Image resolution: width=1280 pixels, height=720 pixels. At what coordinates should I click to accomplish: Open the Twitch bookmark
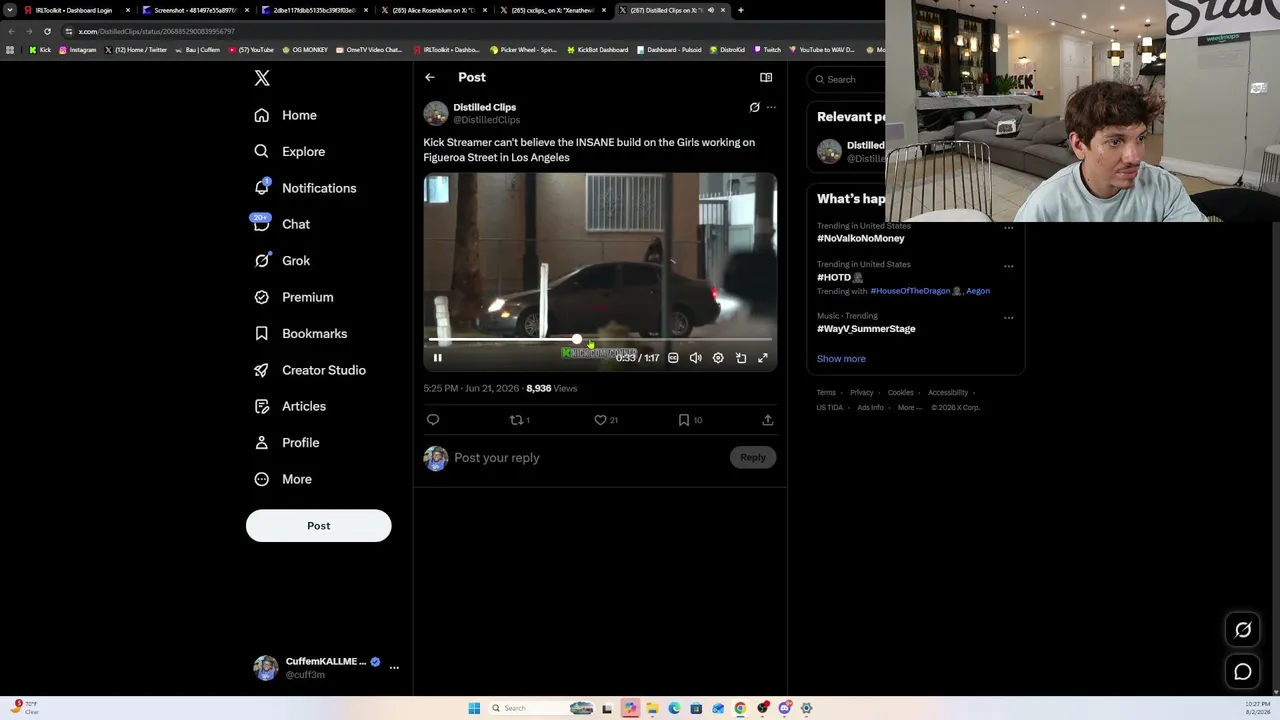768,50
